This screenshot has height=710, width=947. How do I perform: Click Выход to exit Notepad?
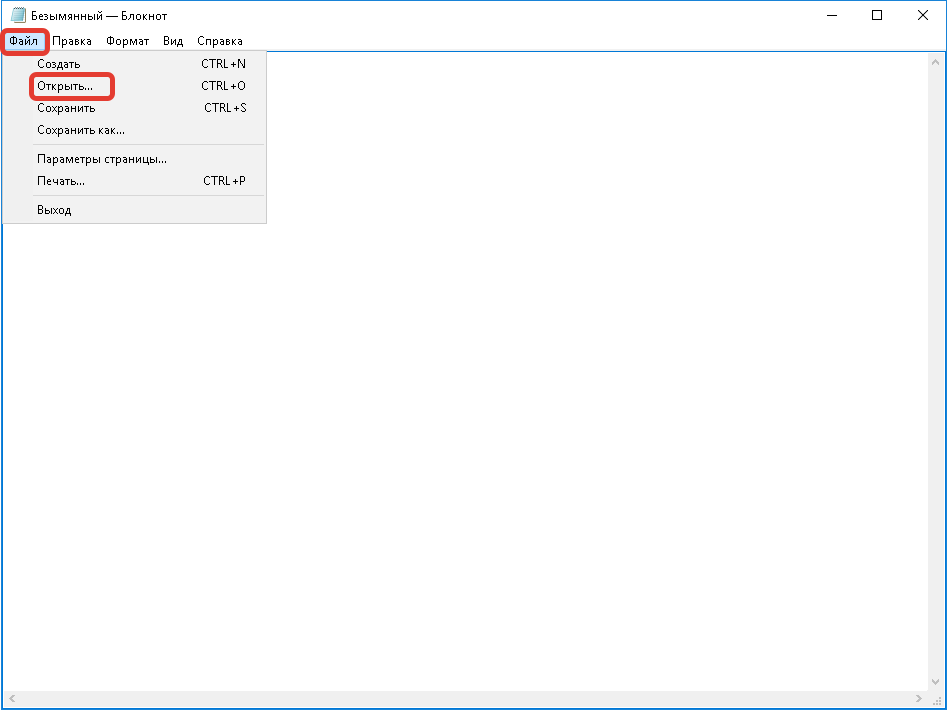click(x=54, y=210)
